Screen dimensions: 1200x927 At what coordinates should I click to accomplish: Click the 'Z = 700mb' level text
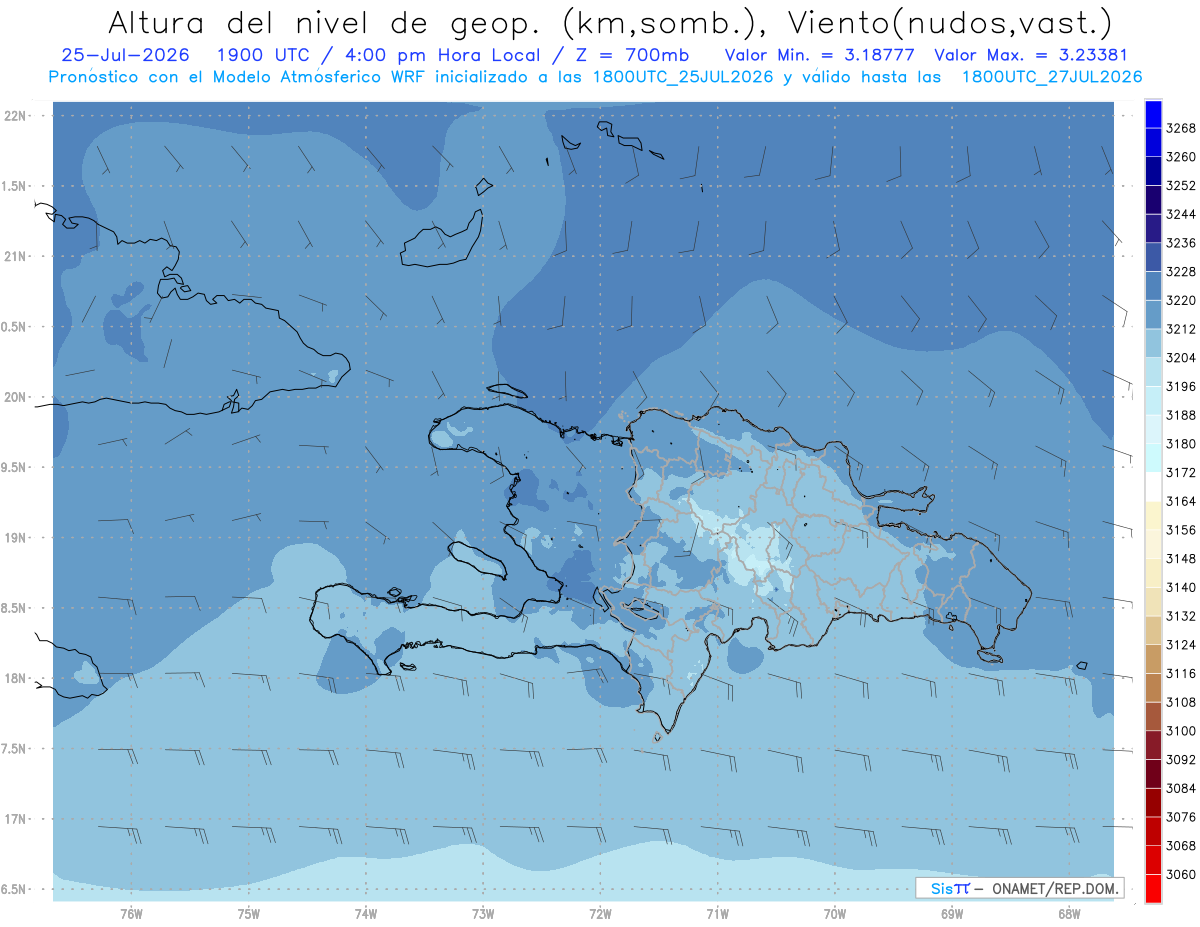[632, 56]
